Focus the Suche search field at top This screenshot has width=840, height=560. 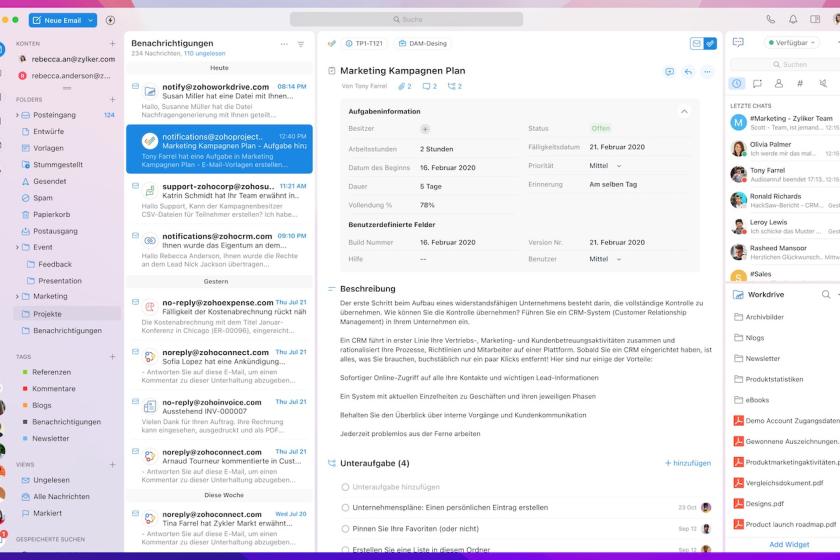click(406, 19)
